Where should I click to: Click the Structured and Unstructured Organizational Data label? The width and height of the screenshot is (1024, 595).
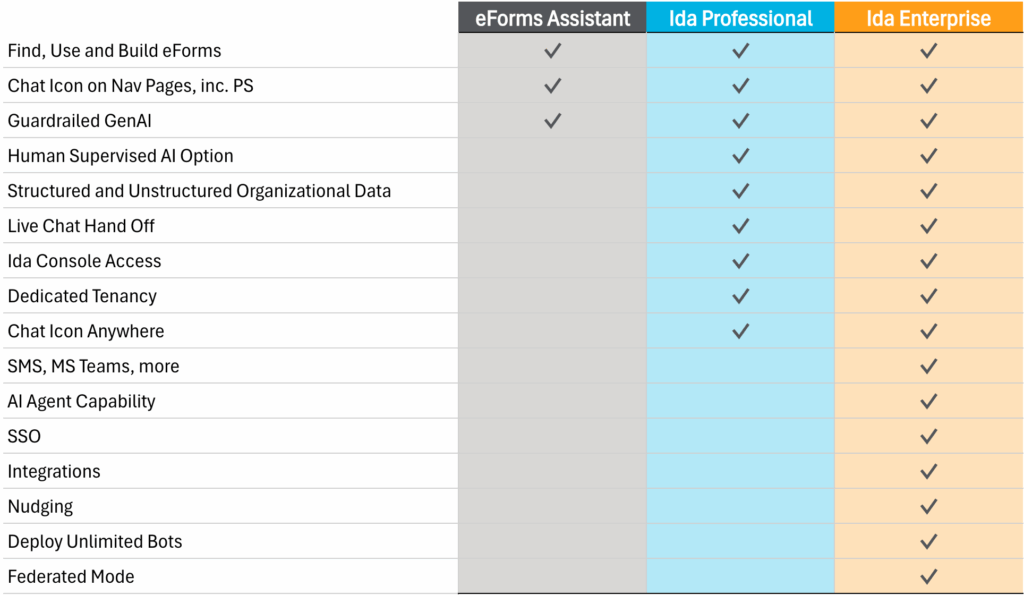[x=199, y=191]
